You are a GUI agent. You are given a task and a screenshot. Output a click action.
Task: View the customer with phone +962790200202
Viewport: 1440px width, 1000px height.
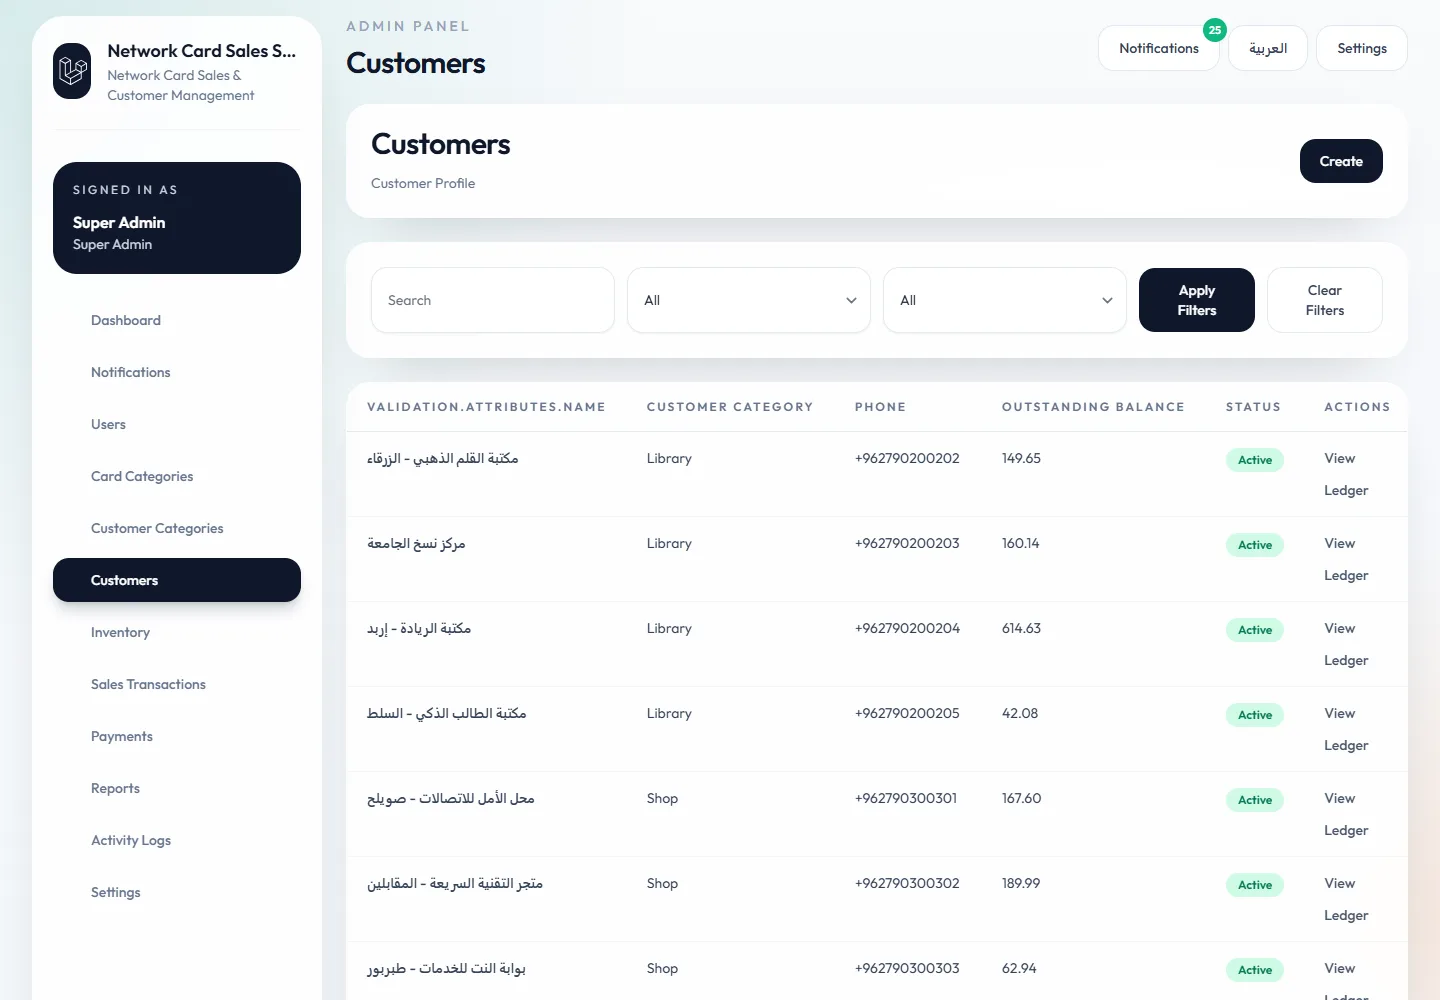click(1339, 458)
